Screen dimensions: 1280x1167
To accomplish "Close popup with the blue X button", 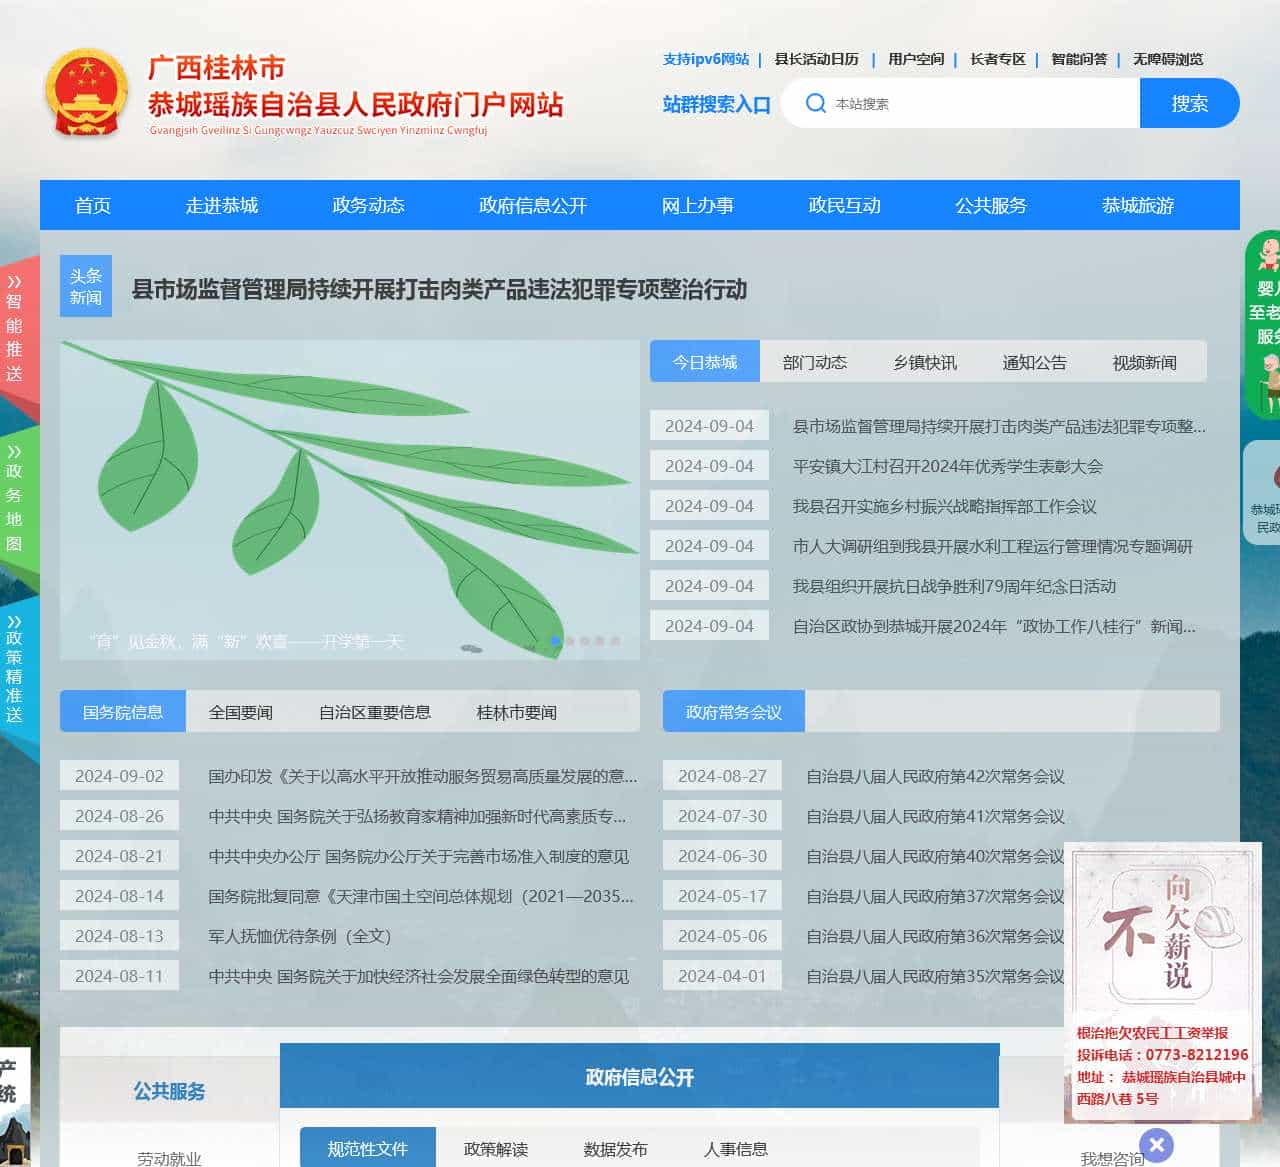I will 1157,1145.
